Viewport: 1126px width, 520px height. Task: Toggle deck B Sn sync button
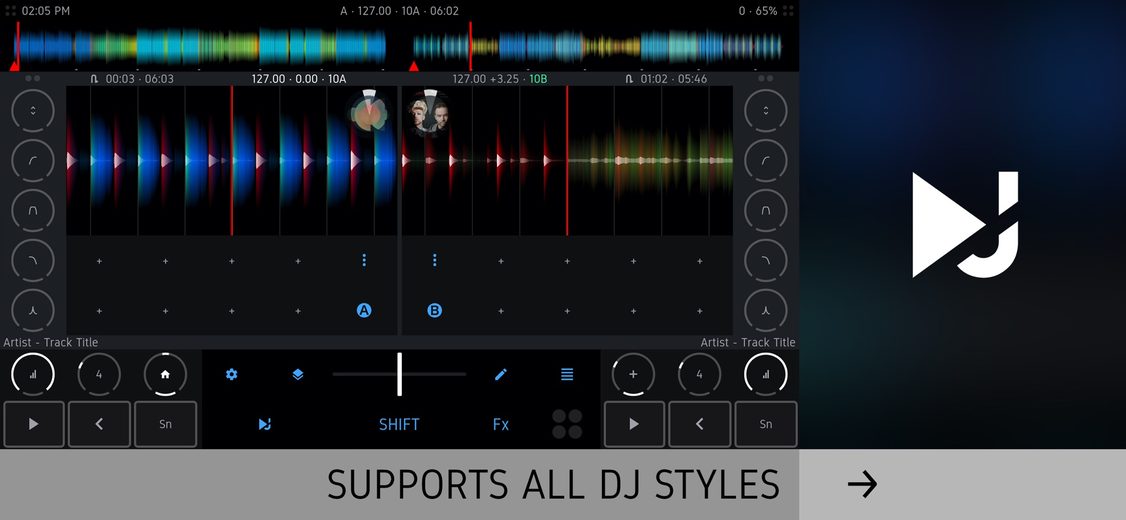[766, 424]
